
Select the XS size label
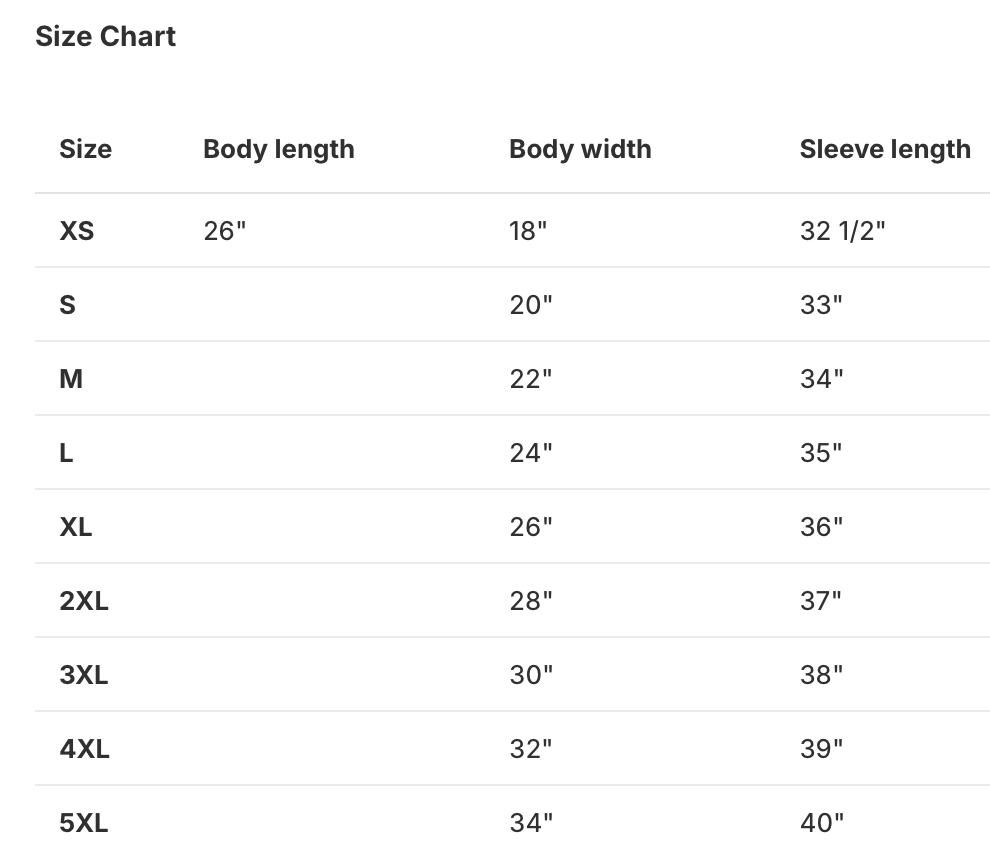pyautogui.click(x=76, y=231)
